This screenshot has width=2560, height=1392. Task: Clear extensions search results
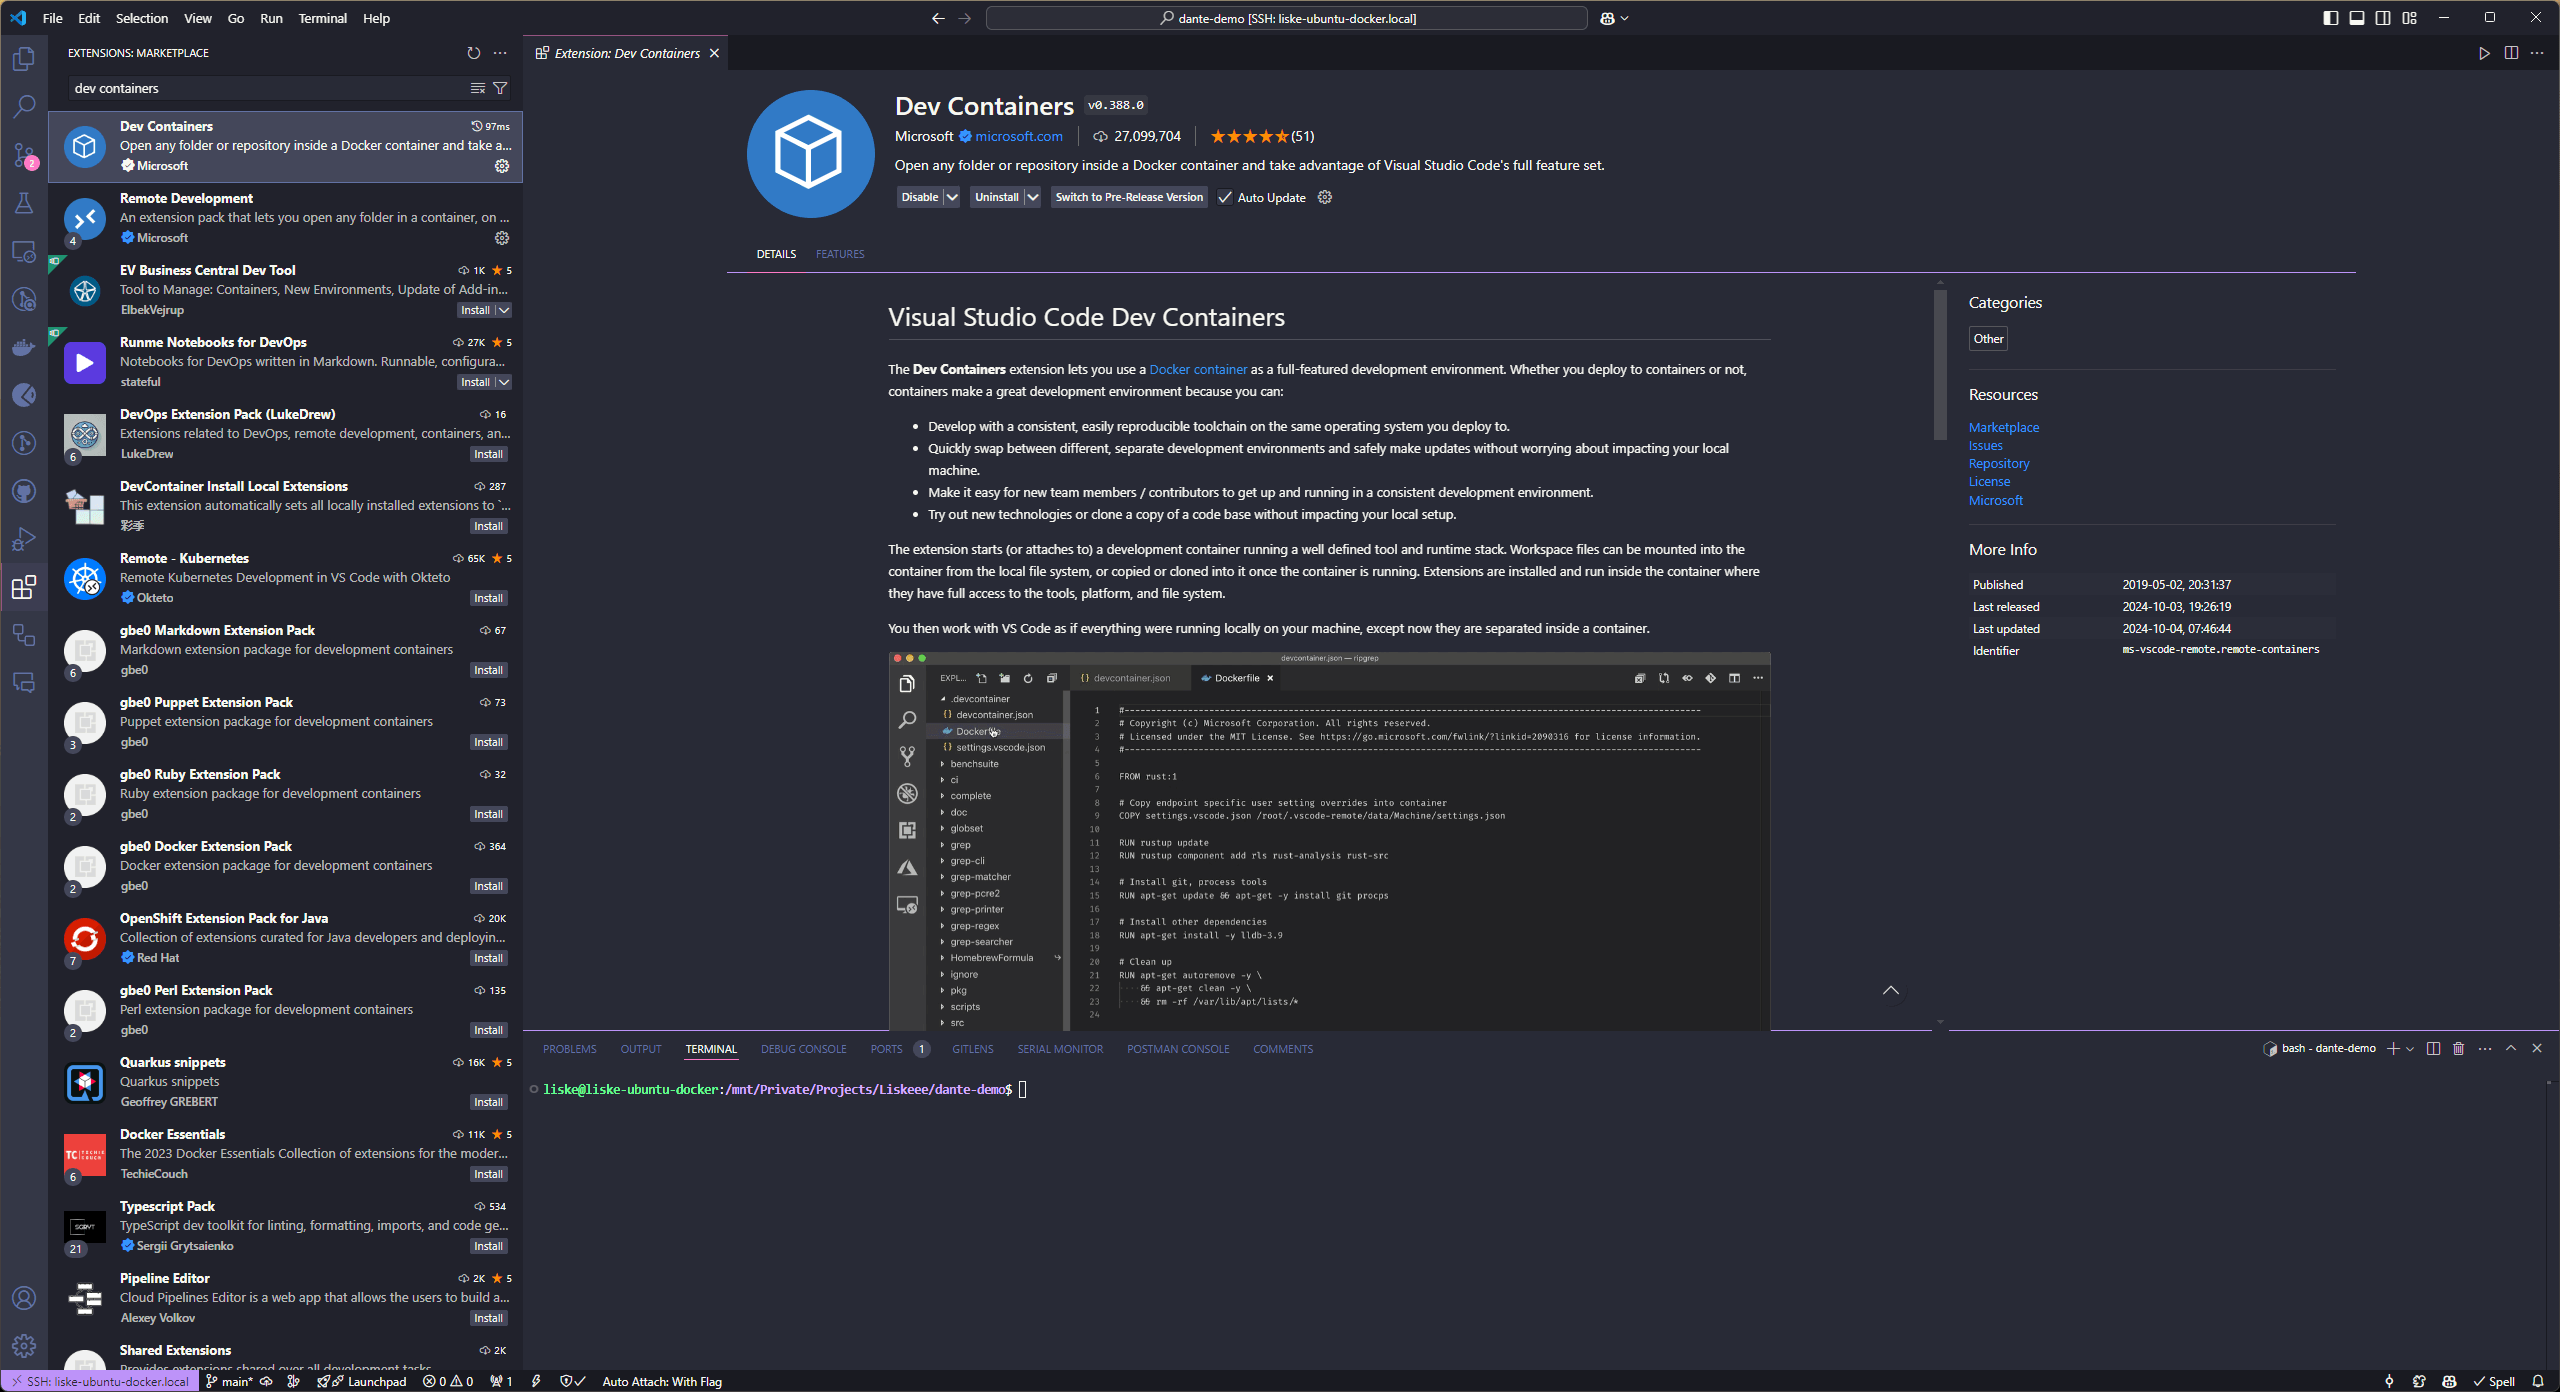tap(478, 88)
